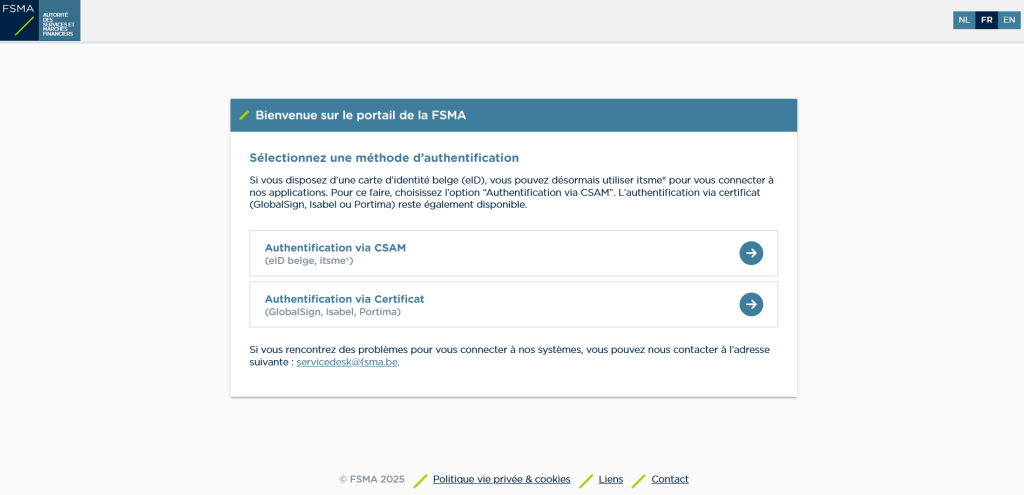
Task: Select the FR language option
Action: (x=987, y=20)
